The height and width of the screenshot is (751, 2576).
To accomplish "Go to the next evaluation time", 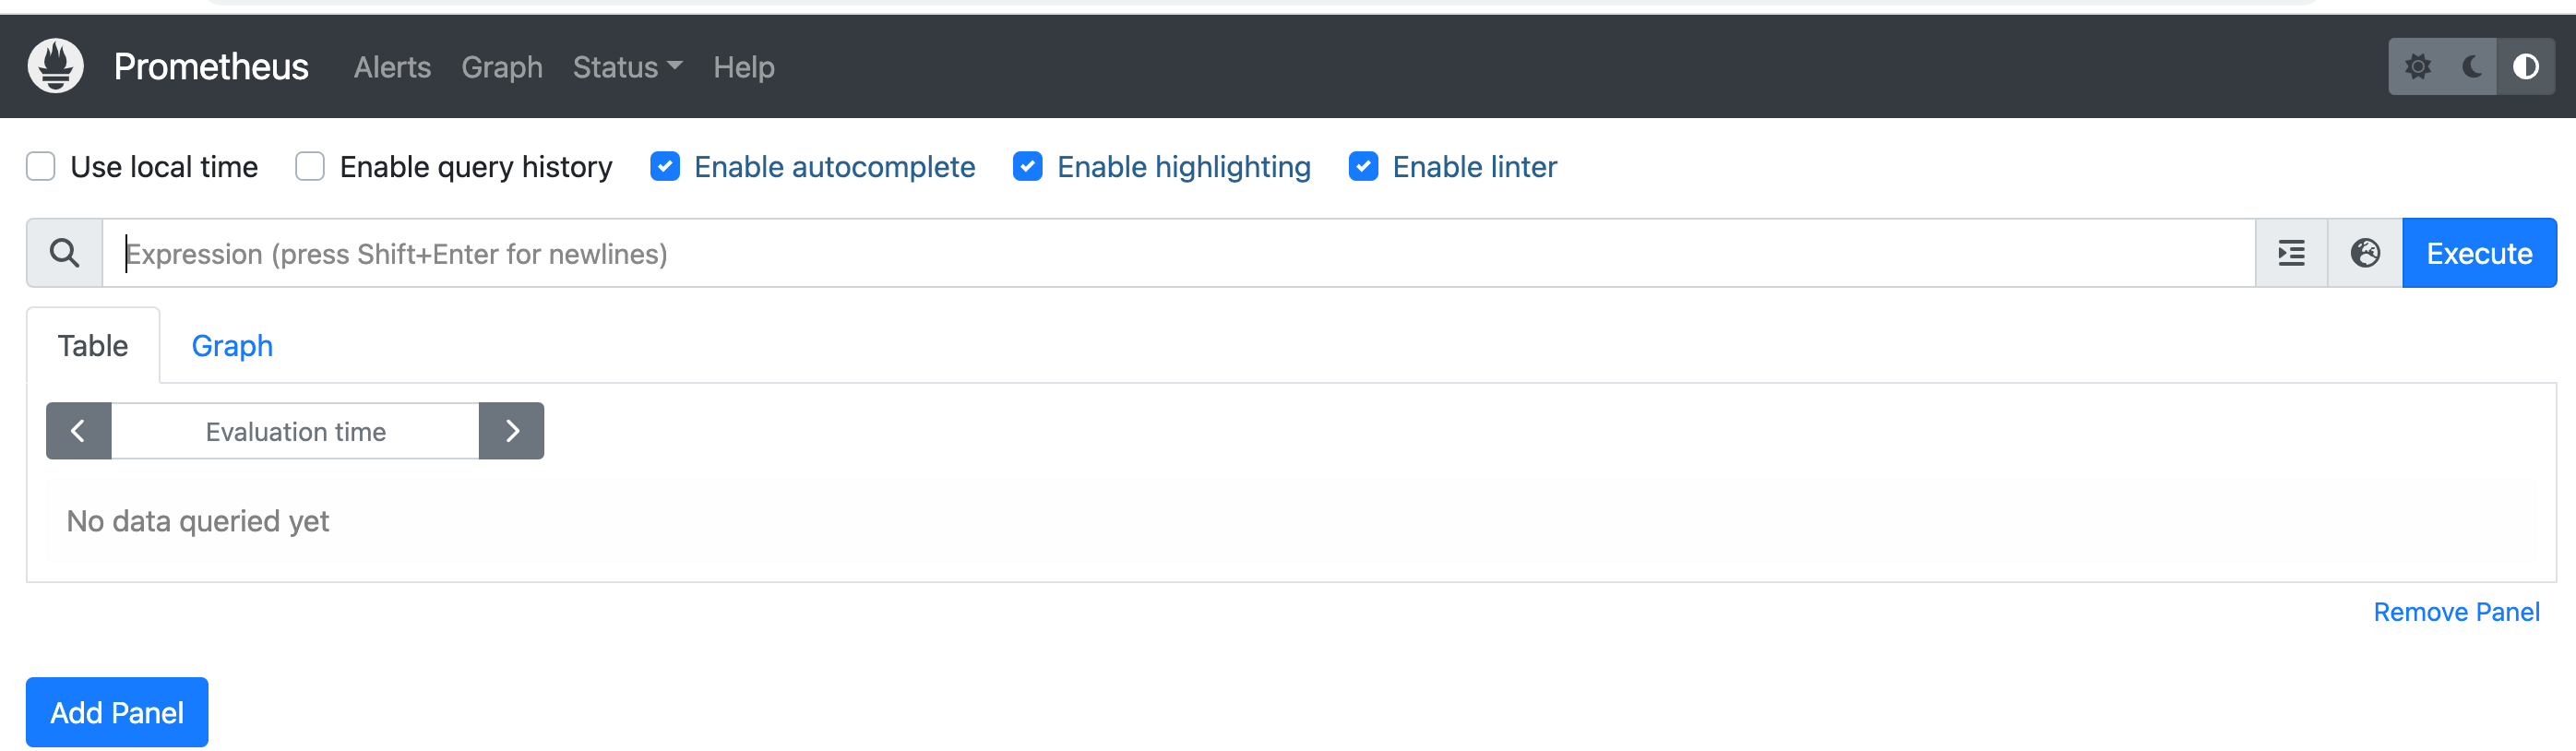I will tap(512, 431).
